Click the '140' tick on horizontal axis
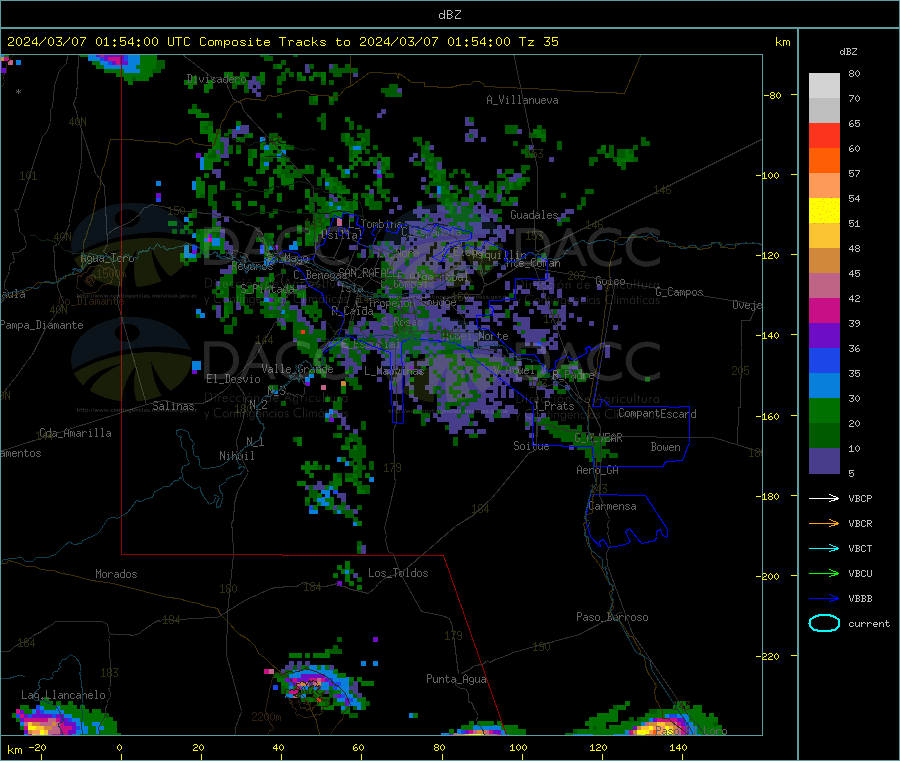900x761 pixels. pyautogui.click(x=678, y=747)
